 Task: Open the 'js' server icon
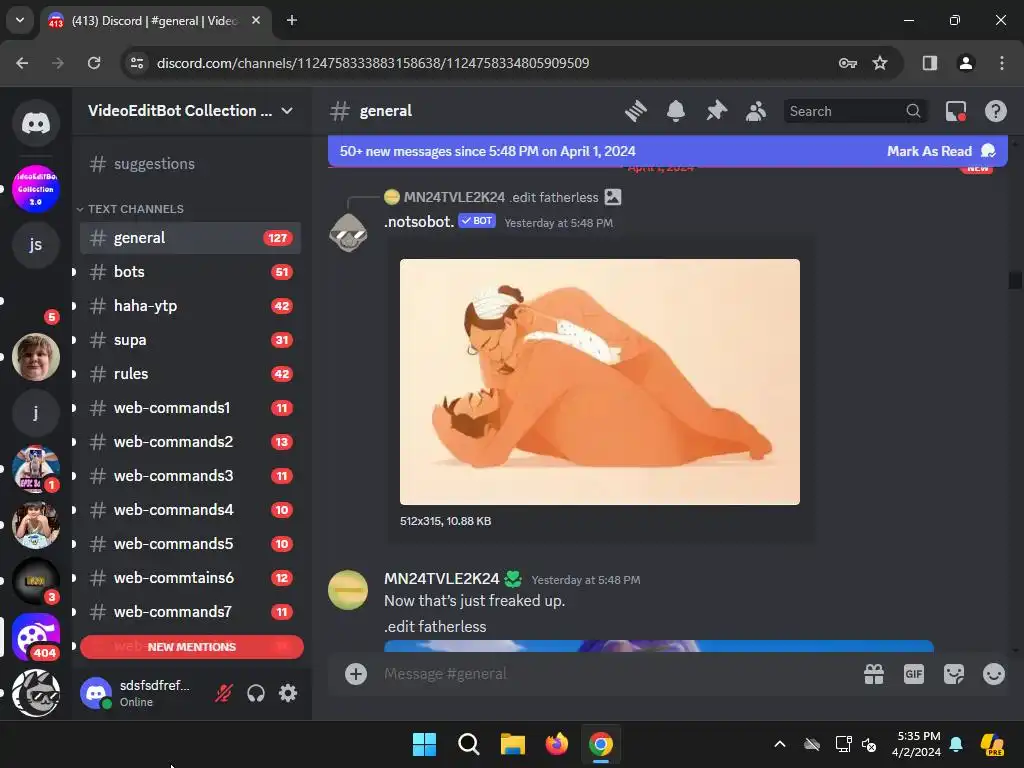pos(36,245)
